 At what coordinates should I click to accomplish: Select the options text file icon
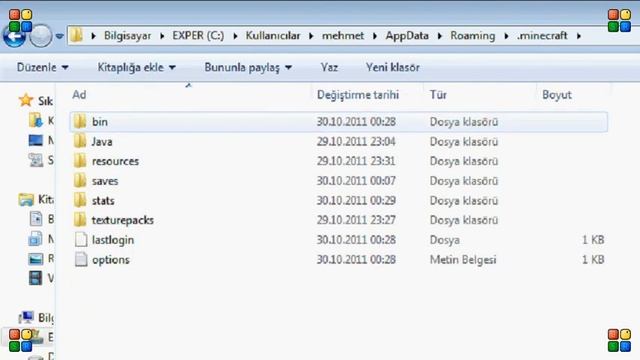tap(81, 259)
